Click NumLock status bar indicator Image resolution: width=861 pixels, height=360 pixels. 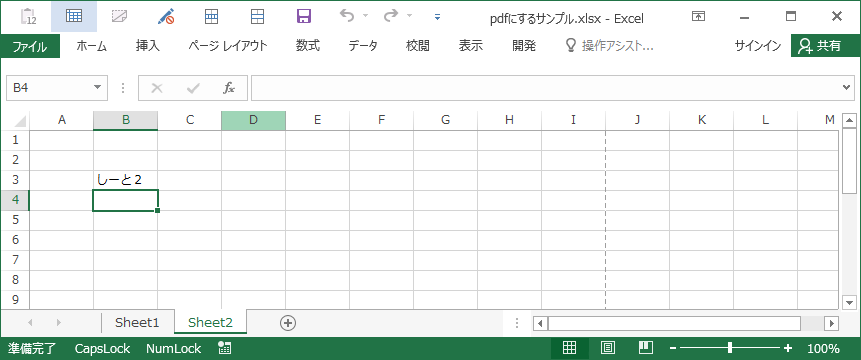174,348
